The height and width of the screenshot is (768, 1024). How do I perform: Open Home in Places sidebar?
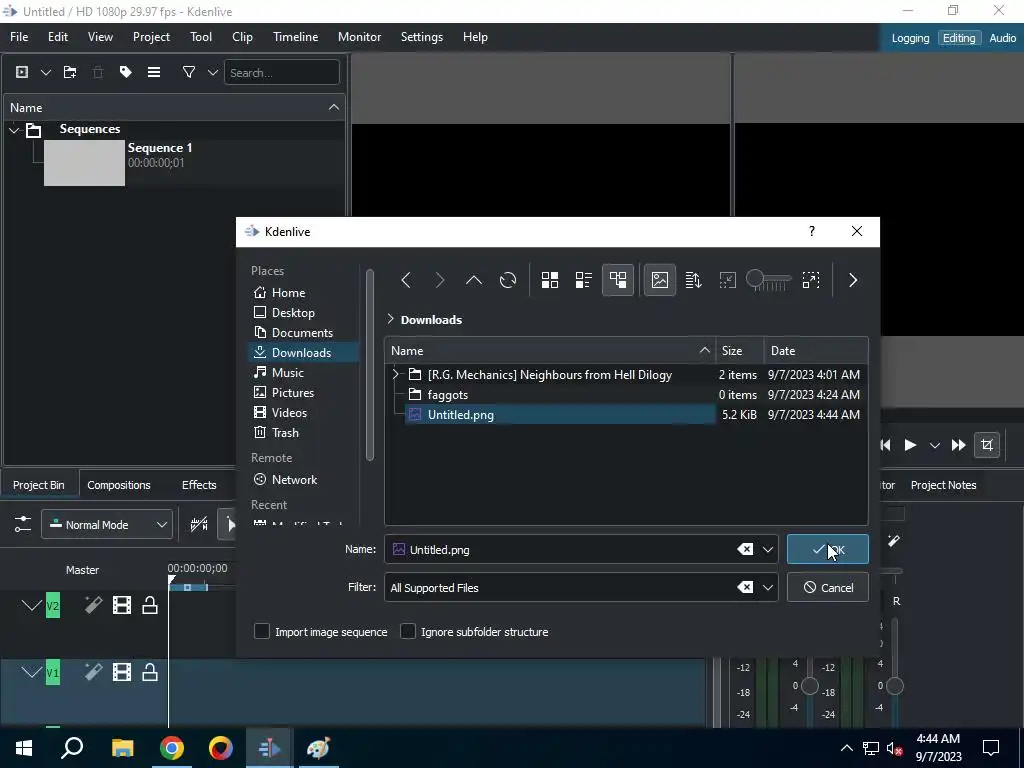click(x=288, y=293)
